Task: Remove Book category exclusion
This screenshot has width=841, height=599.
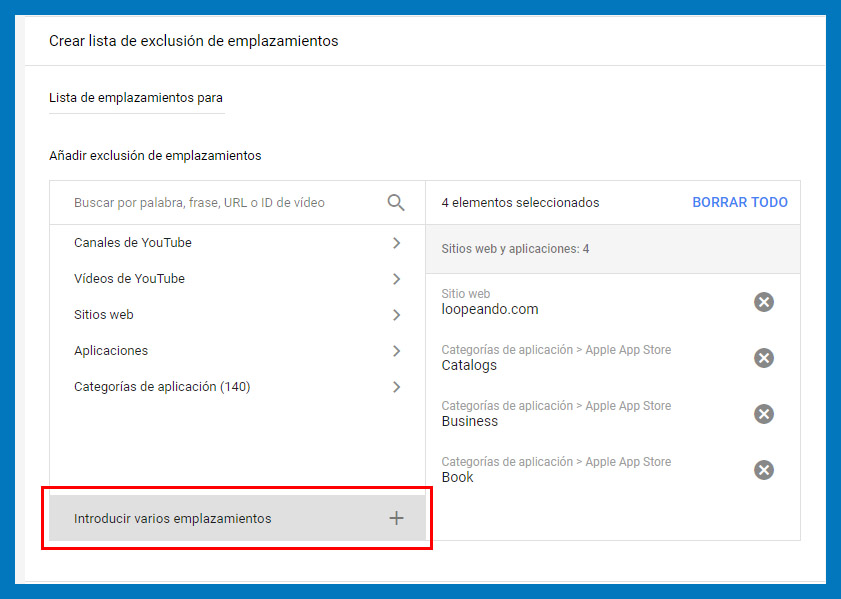Action: pyautogui.click(x=764, y=470)
